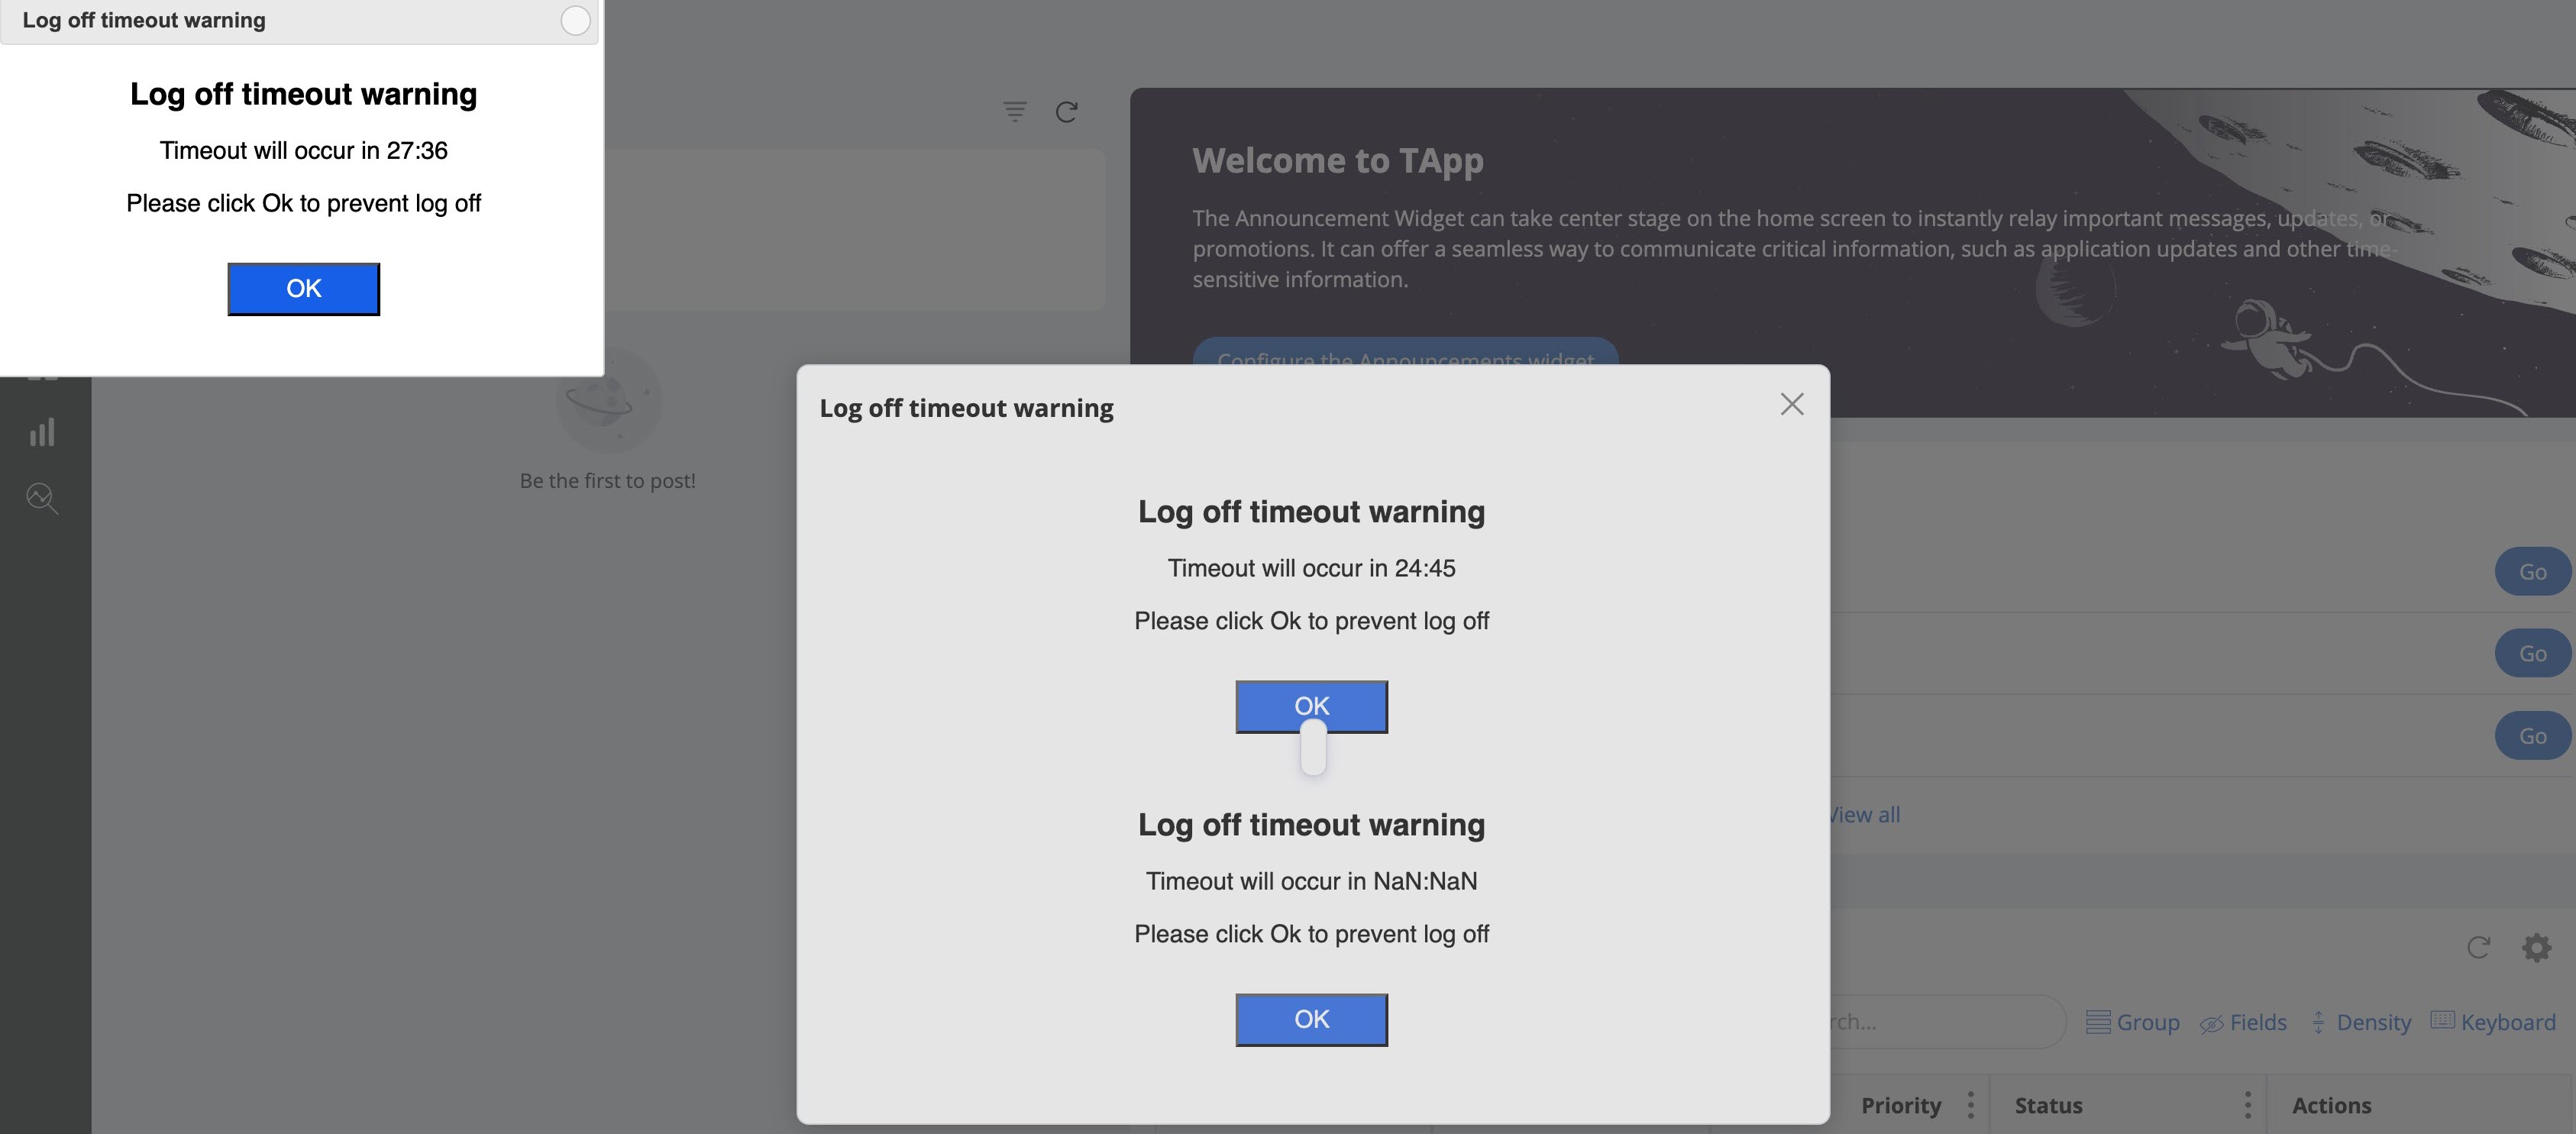Open the insights magnifier icon in sidebar
Screen dimensions: 2576x1134
pos(41,498)
